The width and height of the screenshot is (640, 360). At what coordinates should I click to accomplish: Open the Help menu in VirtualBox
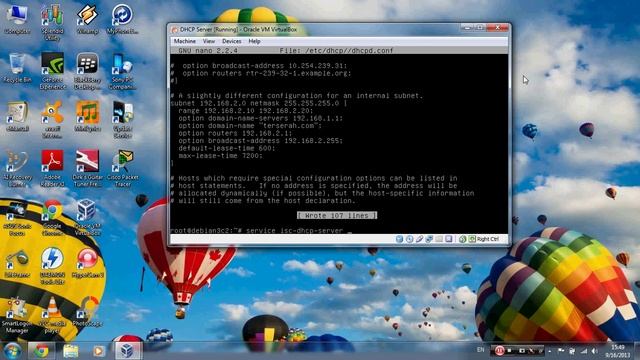pyautogui.click(x=254, y=41)
